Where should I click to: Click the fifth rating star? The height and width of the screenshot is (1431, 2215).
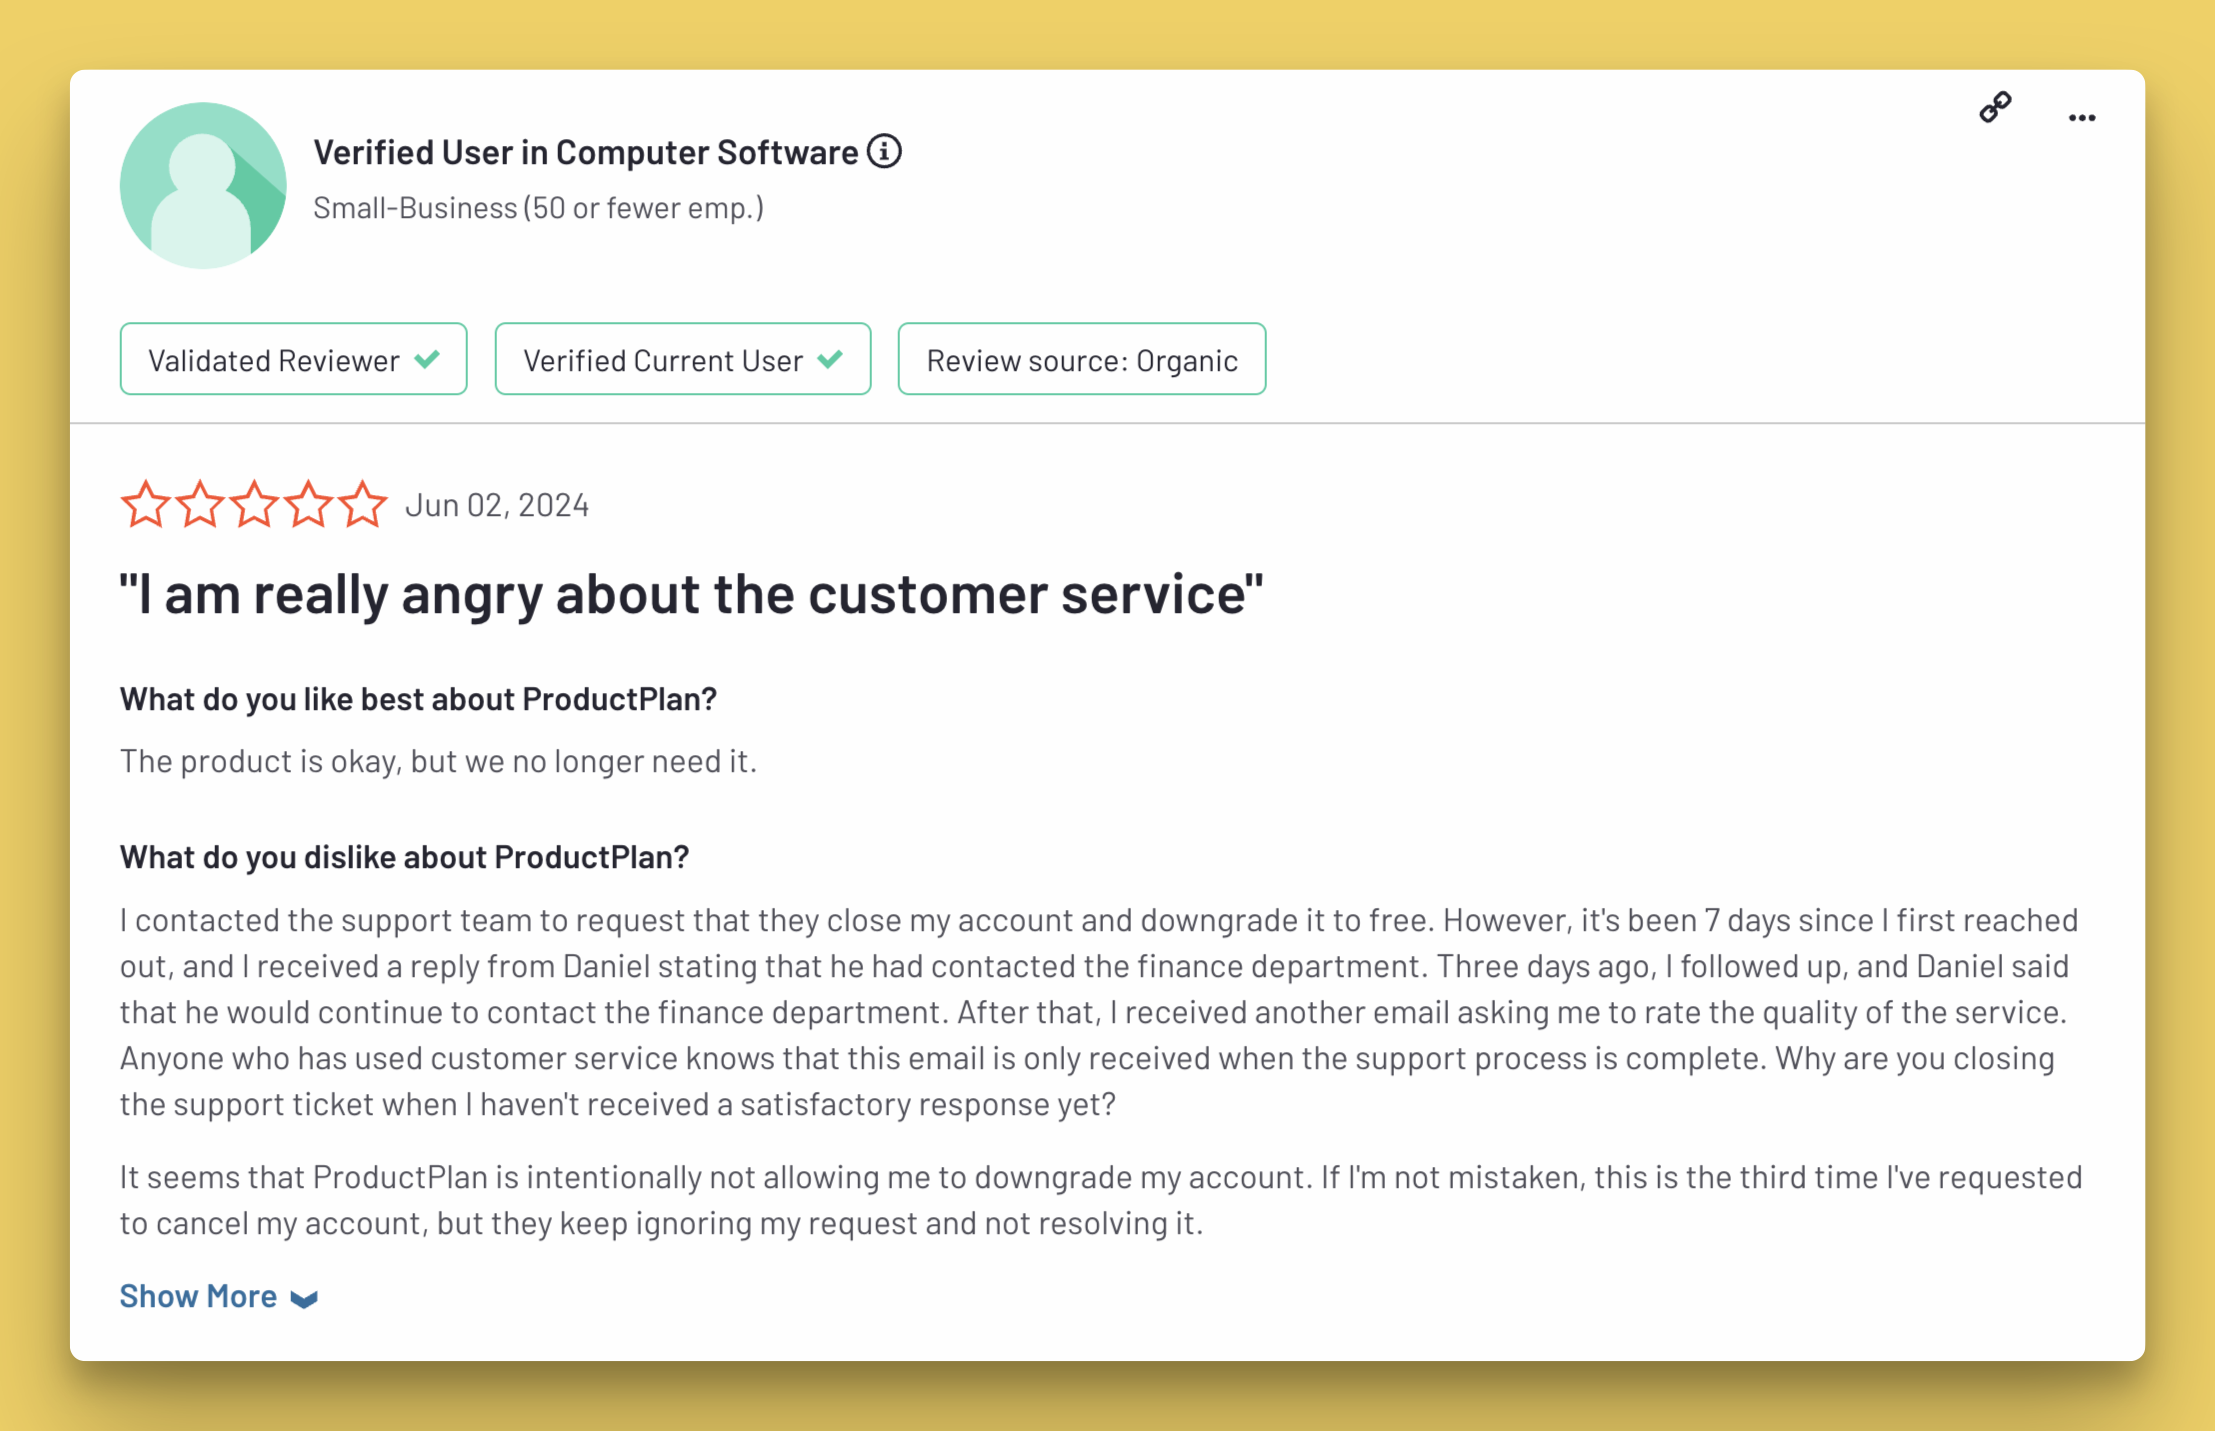361,504
